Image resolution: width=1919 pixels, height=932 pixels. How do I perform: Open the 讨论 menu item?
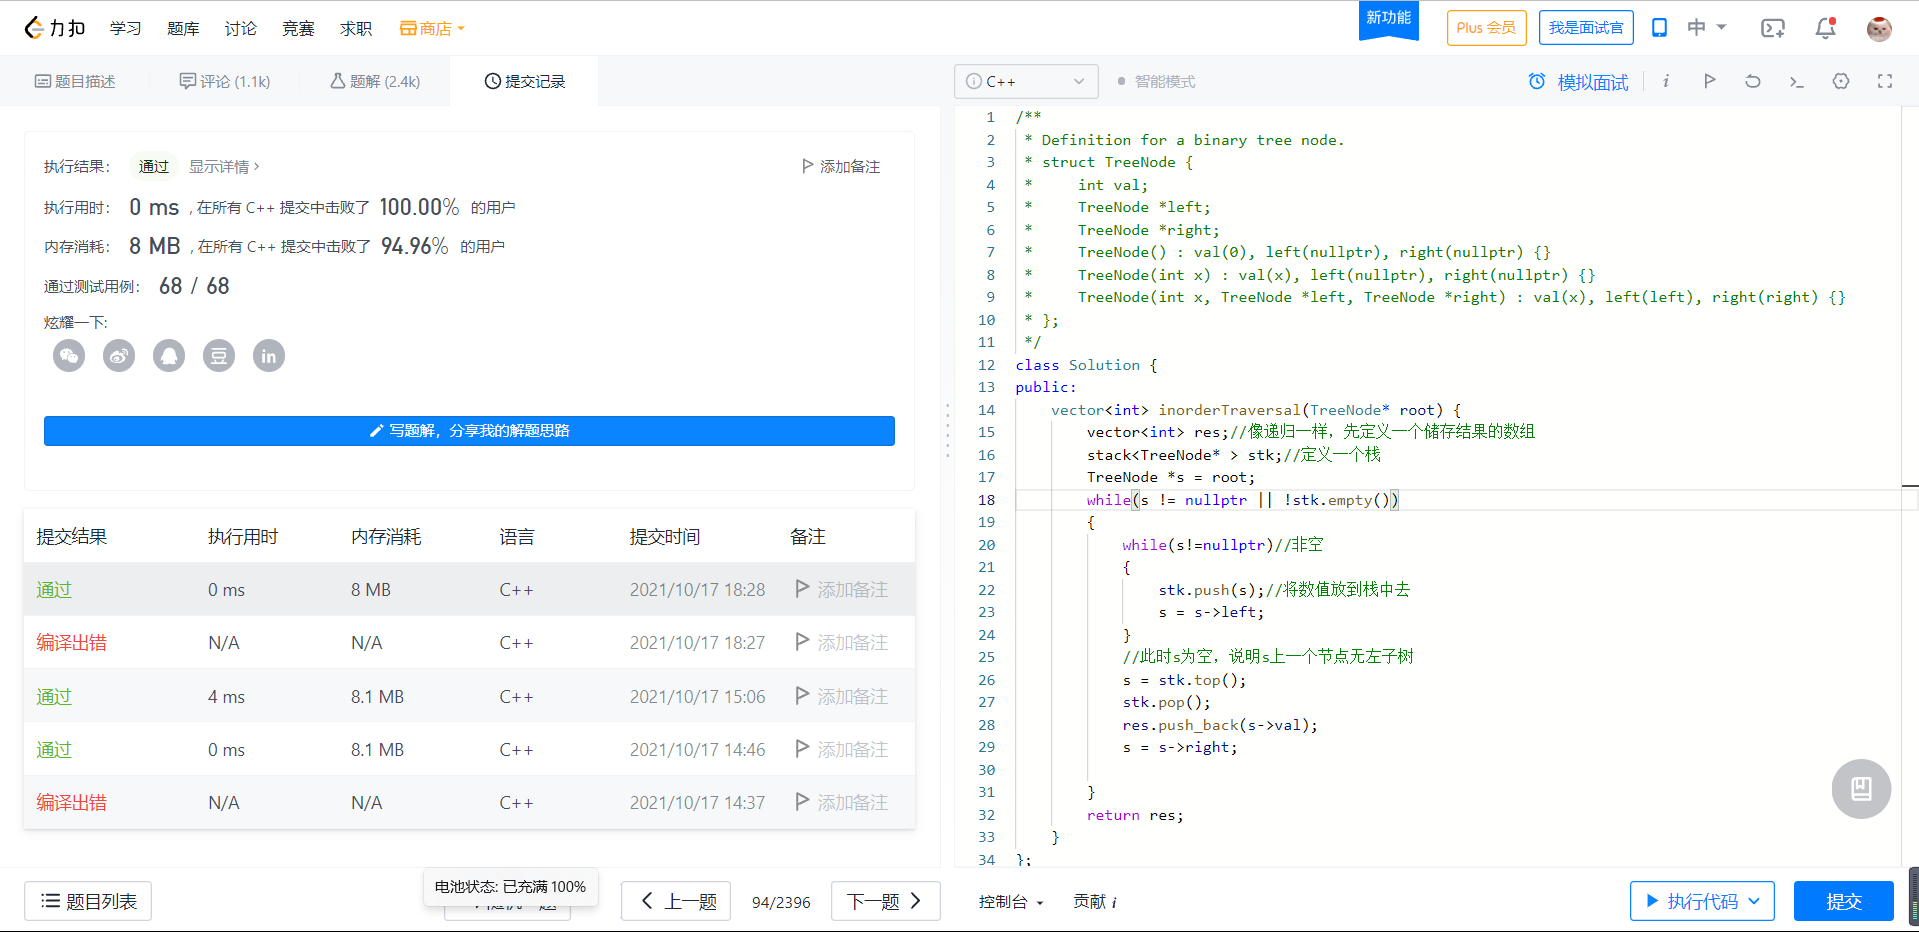point(240,28)
